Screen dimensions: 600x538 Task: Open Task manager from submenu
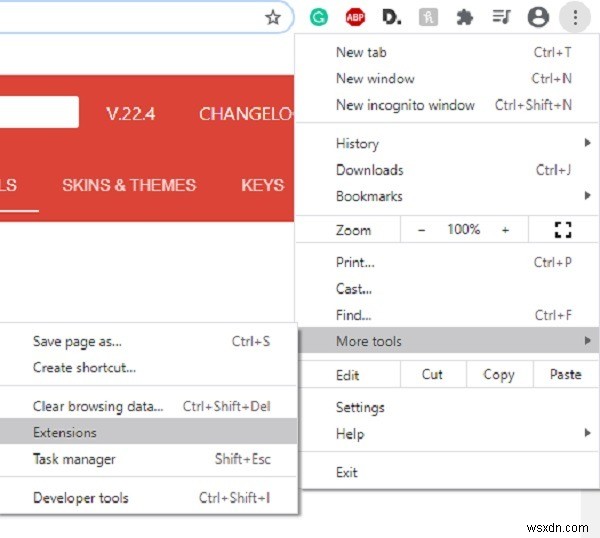pos(148,459)
